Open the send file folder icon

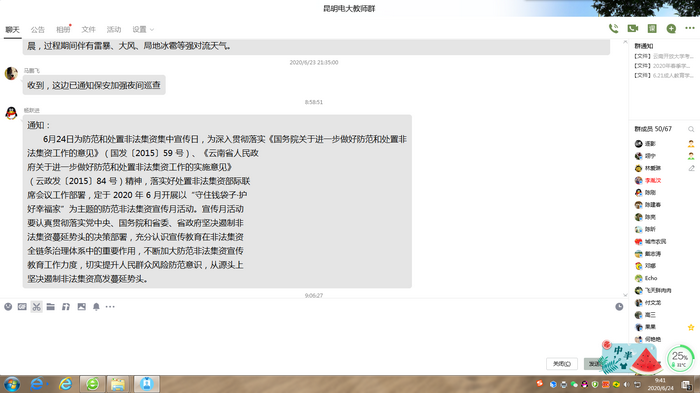point(51,307)
